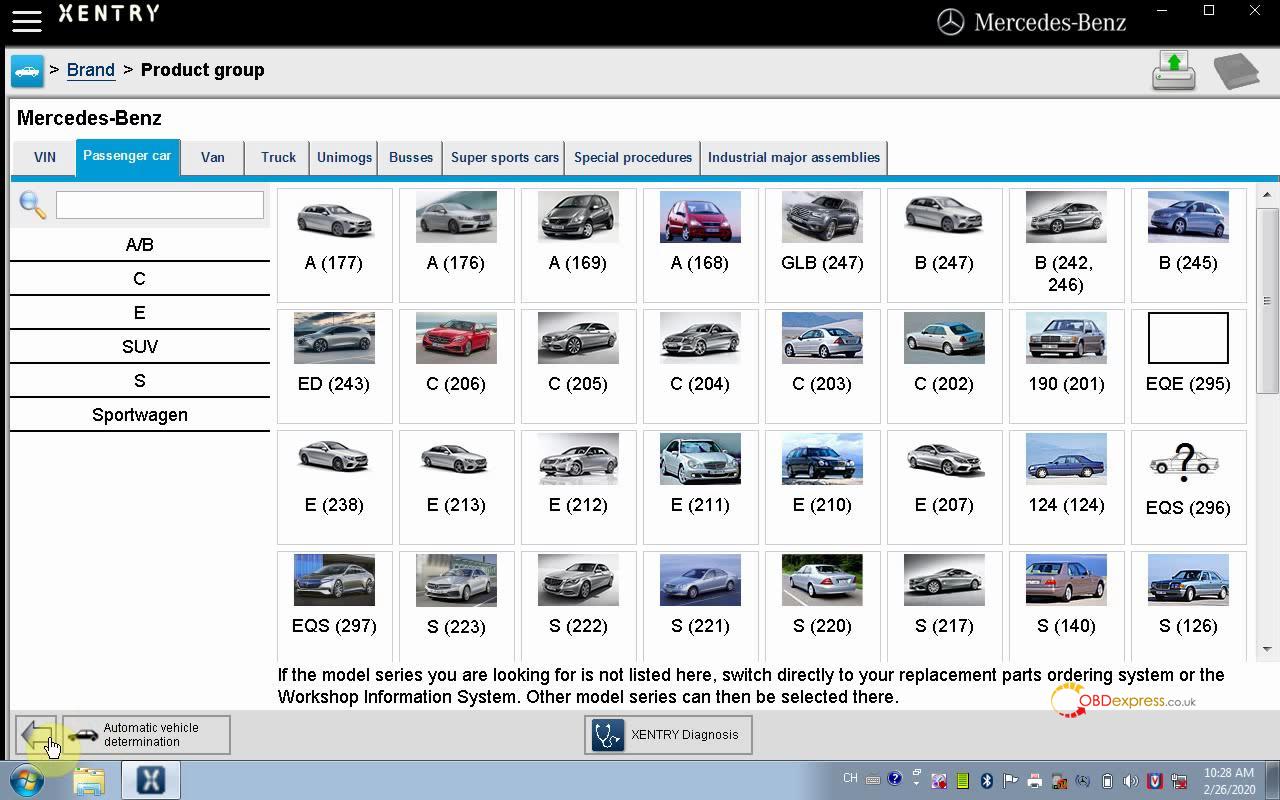The width and height of the screenshot is (1280, 800).
Task: Filter by E class
Action: click(x=140, y=313)
